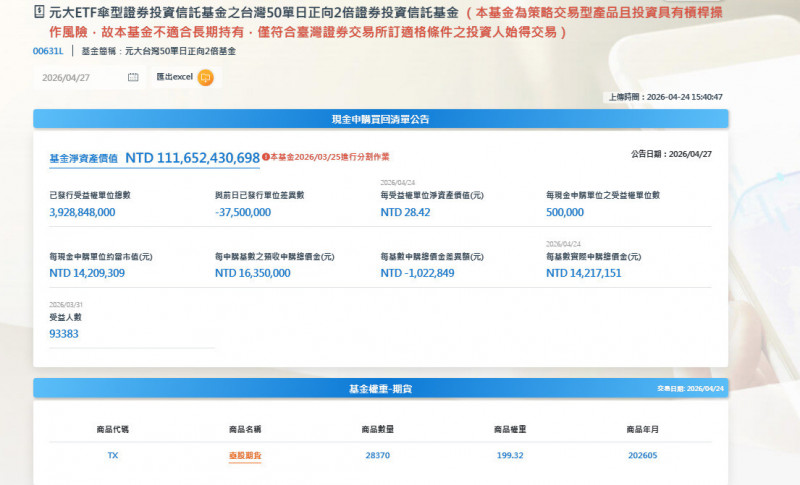Select the 現金申購買回清單公告 section header
Screen dimensions: 800x485
(x=380, y=119)
